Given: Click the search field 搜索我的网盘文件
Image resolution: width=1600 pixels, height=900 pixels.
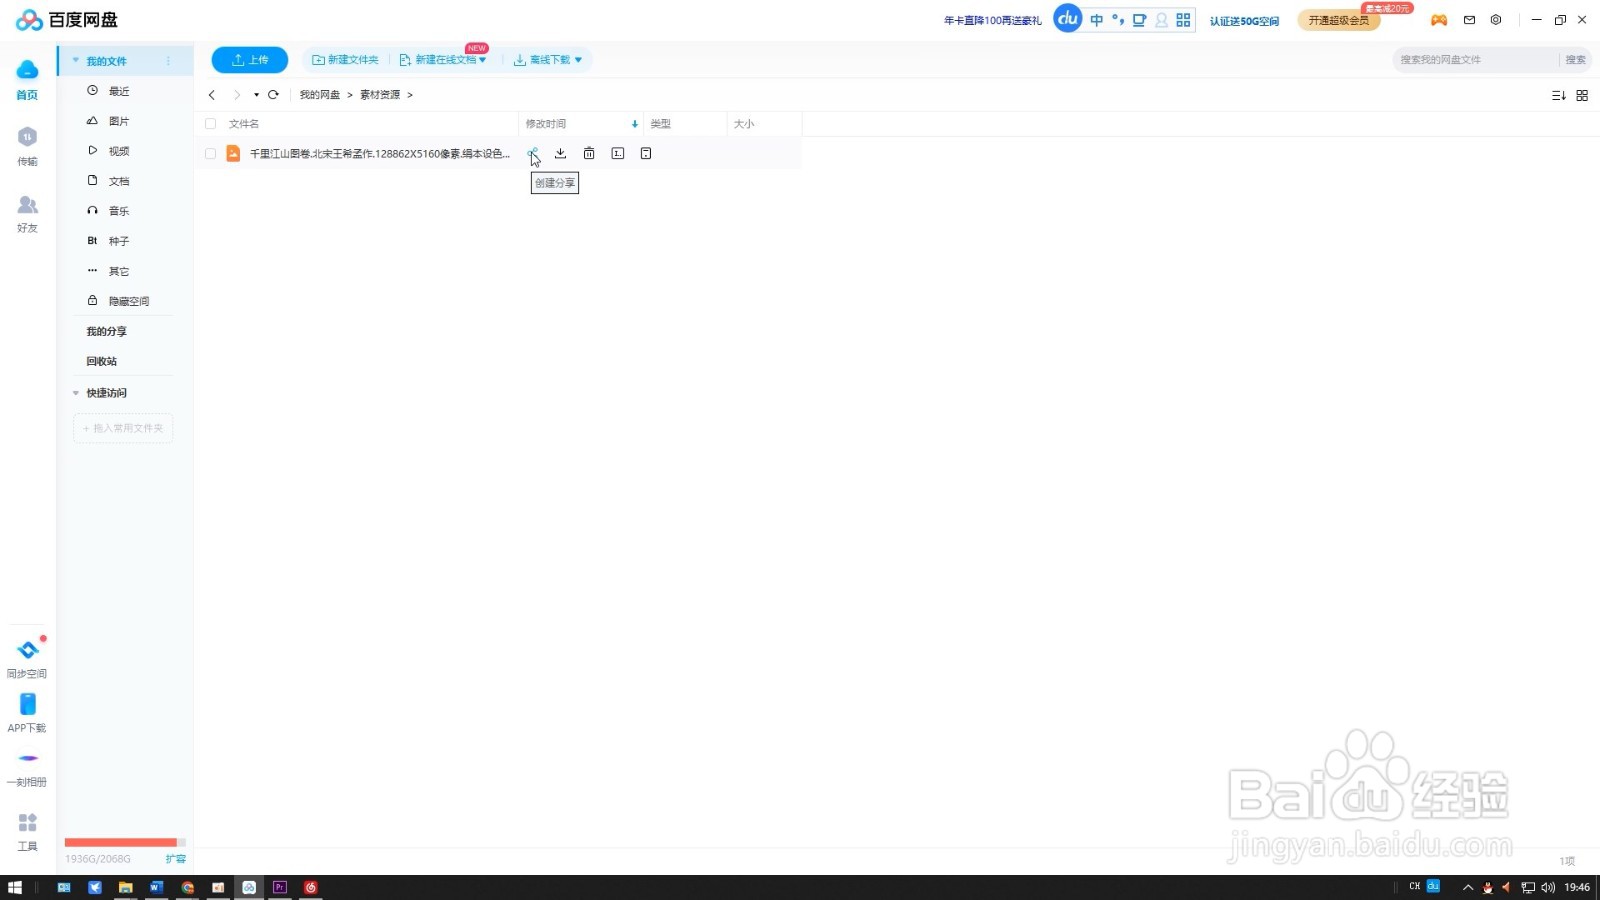Looking at the screenshot, I should click(1474, 60).
